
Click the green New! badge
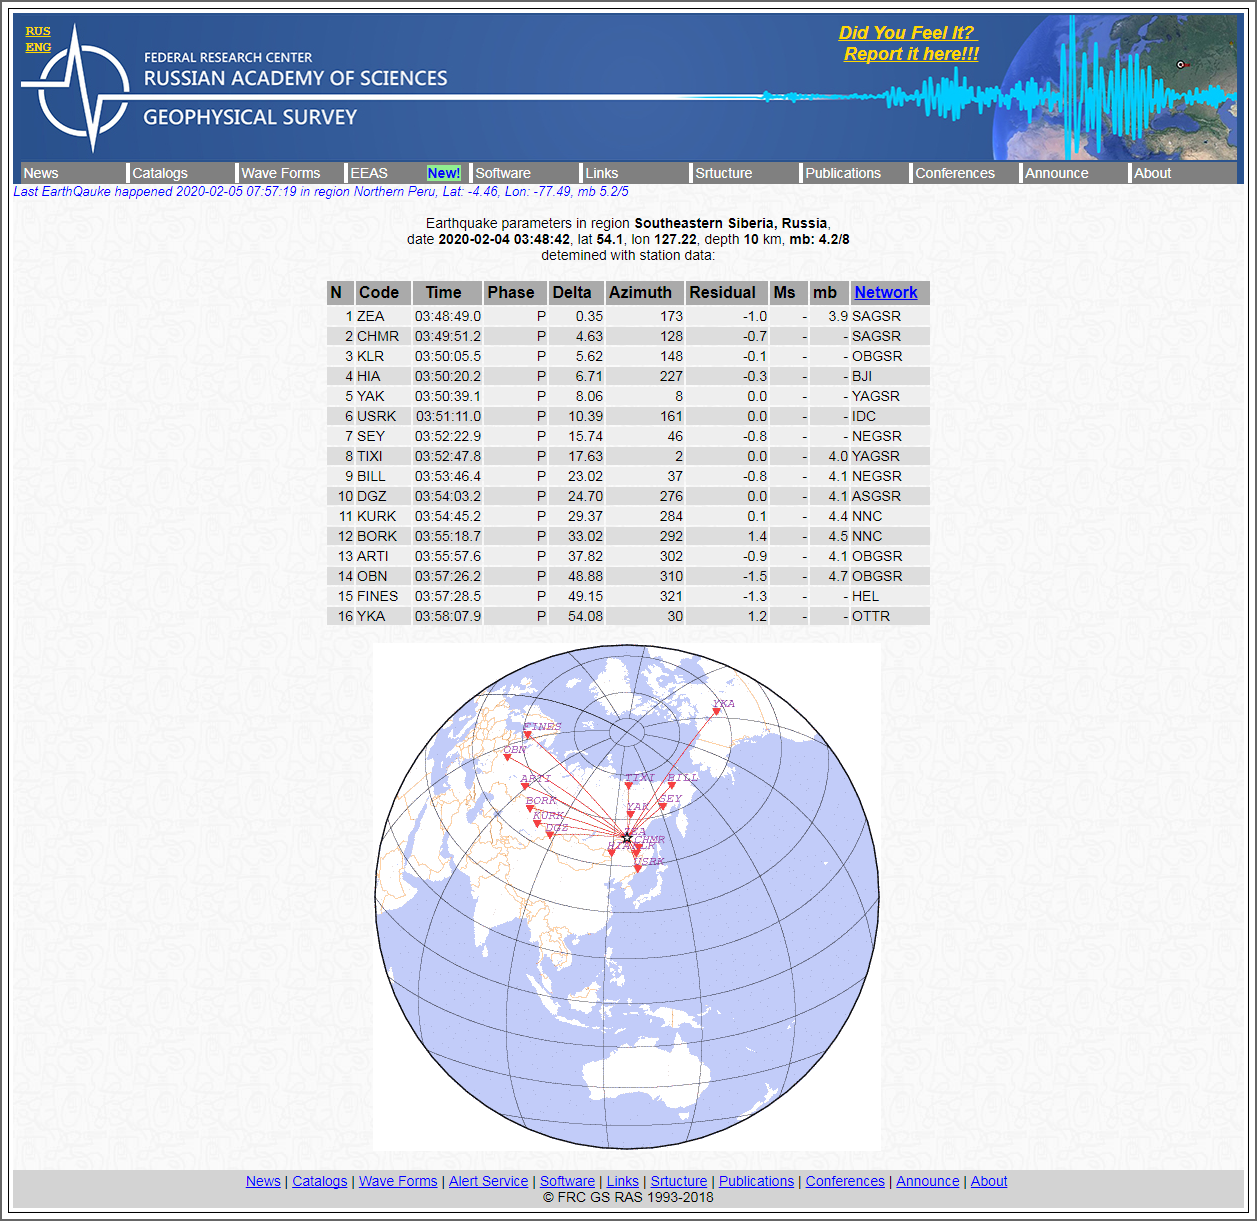click(443, 173)
